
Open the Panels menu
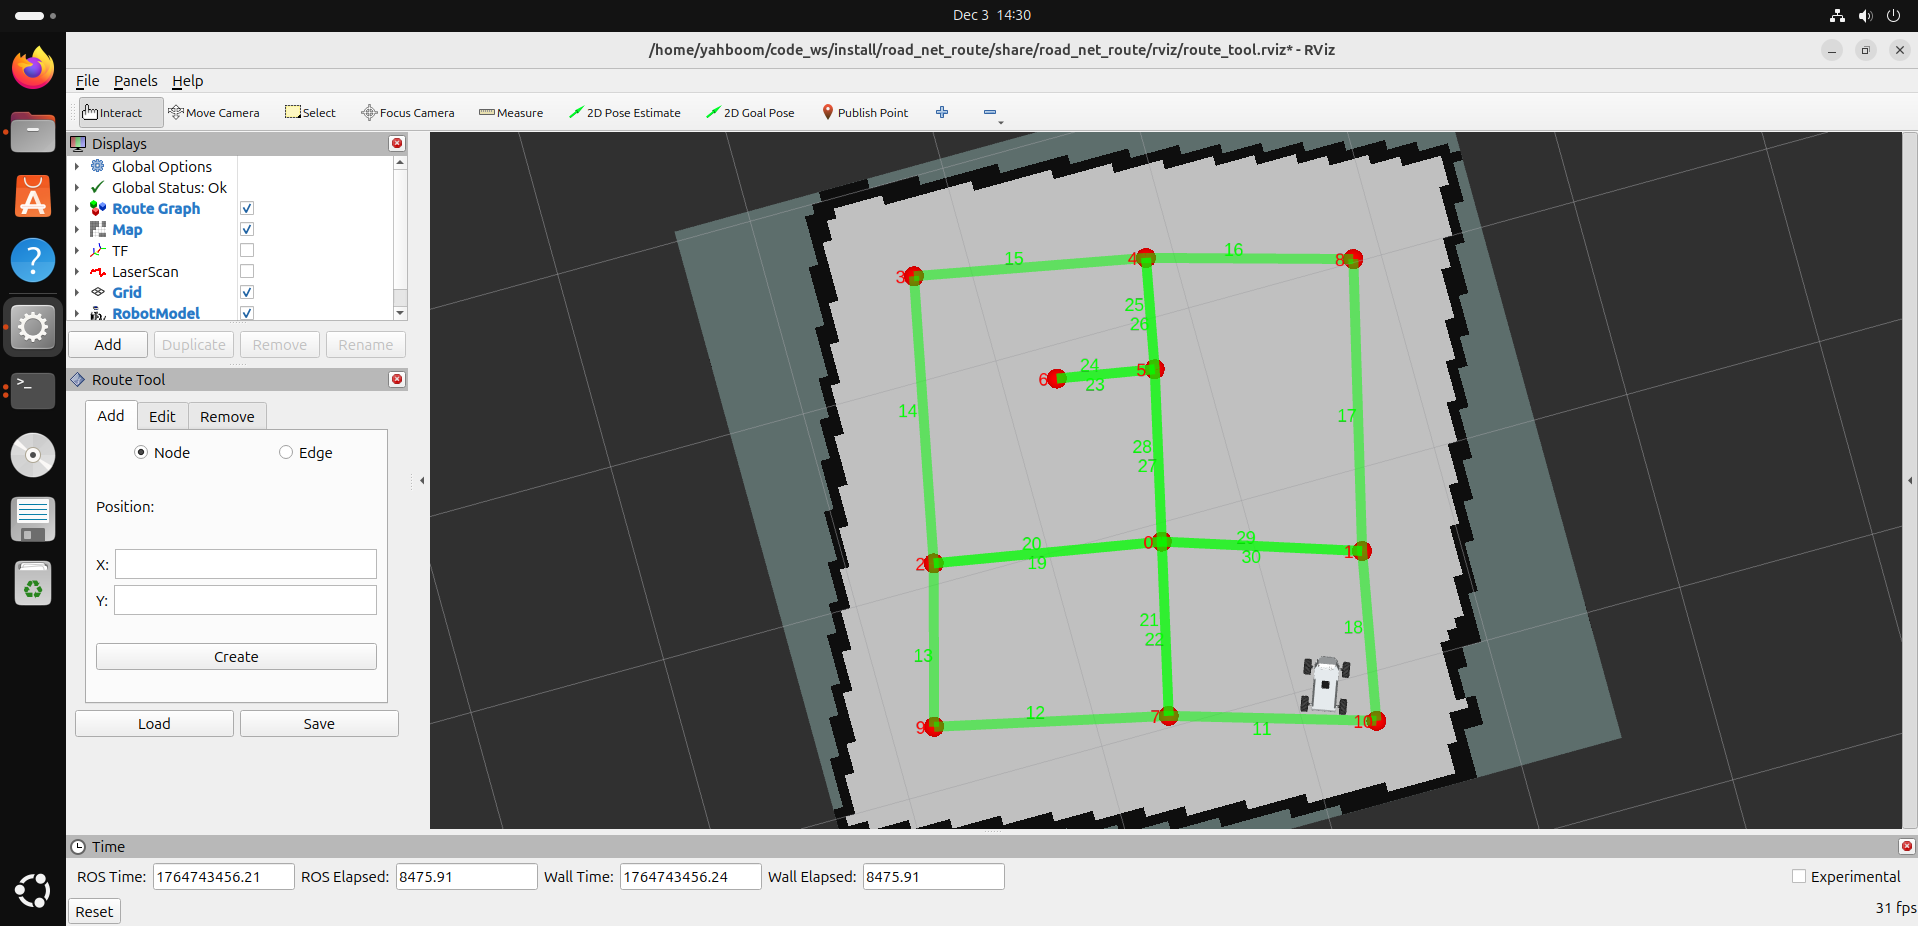(135, 81)
